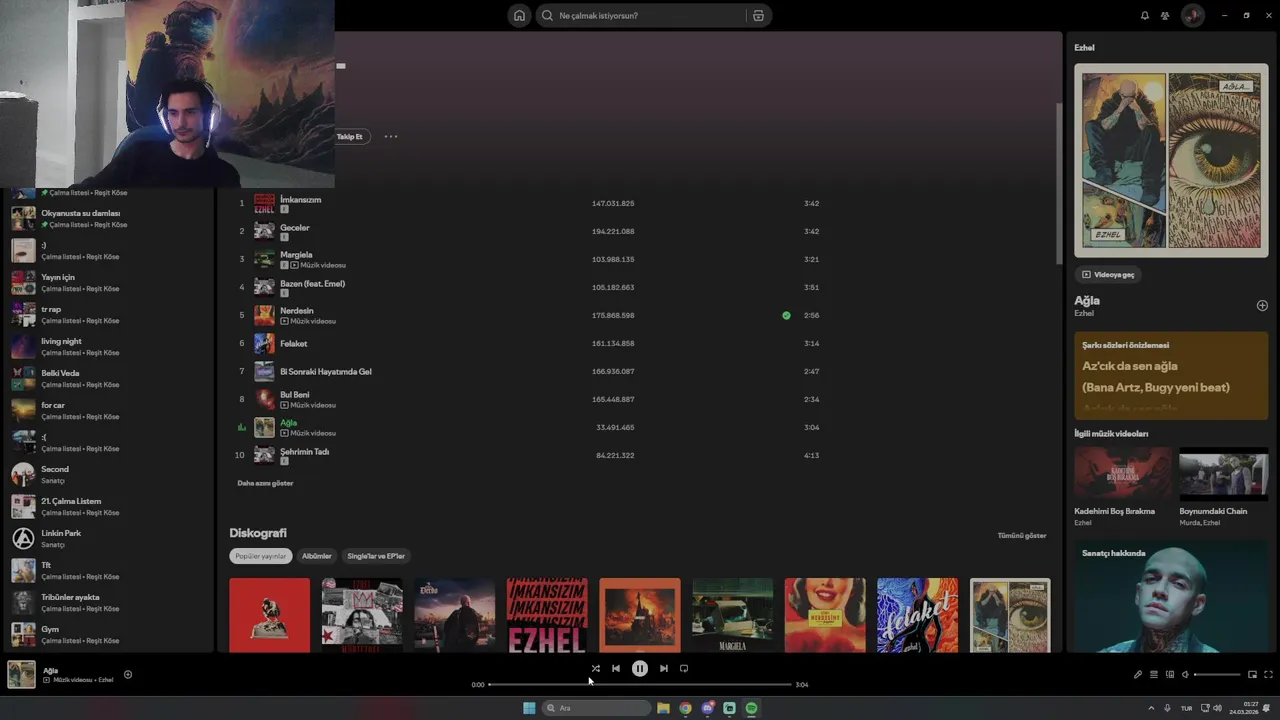
Task: Open the mini player
Action: (1252, 675)
